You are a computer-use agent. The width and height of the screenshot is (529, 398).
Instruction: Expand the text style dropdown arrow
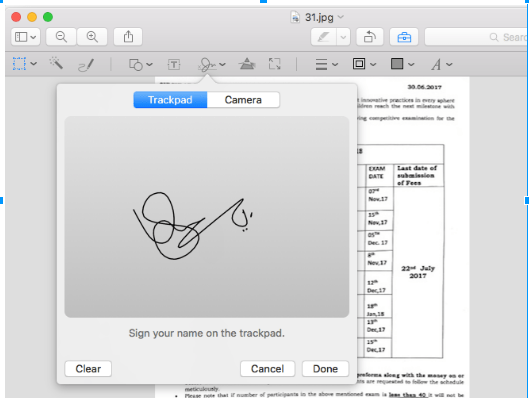[x=449, y=64]
